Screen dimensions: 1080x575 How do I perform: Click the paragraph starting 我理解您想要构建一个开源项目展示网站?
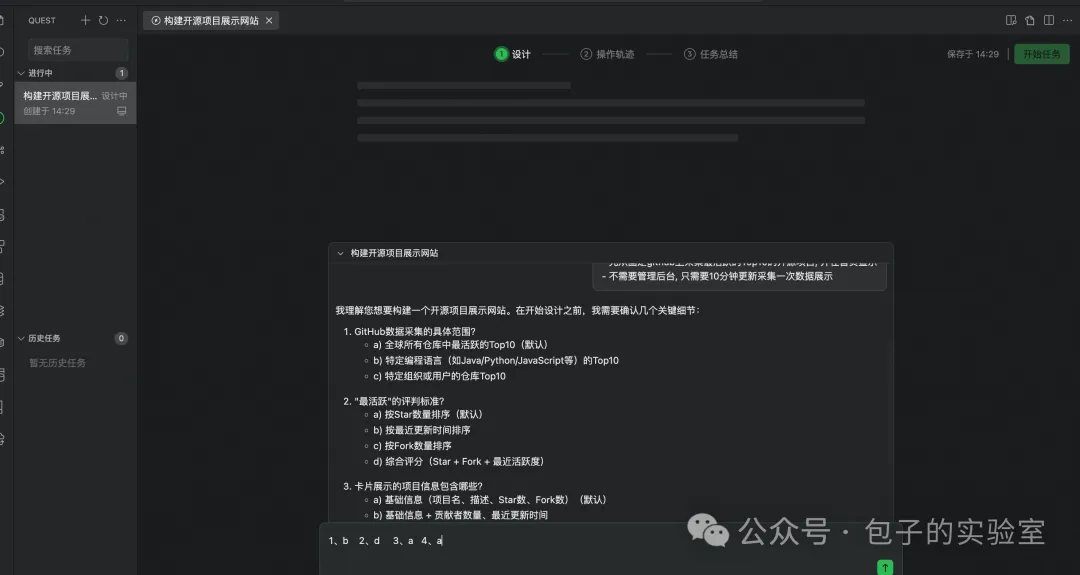[x=517, y=311]
